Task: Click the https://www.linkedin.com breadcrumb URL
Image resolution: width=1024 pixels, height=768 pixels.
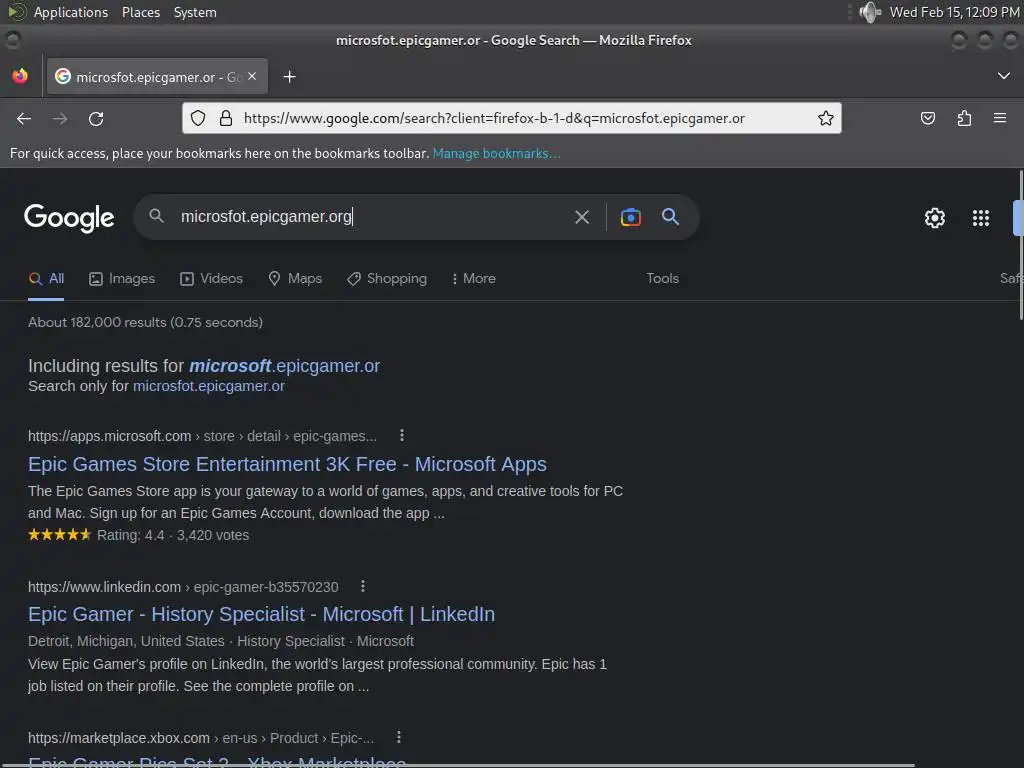Action: pos(104,586)
